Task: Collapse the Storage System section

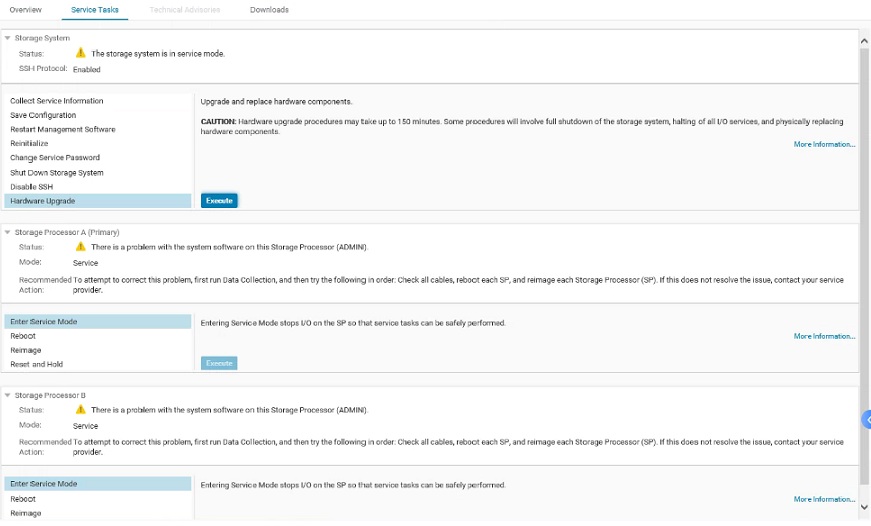Action: click(x=8, y=38)
